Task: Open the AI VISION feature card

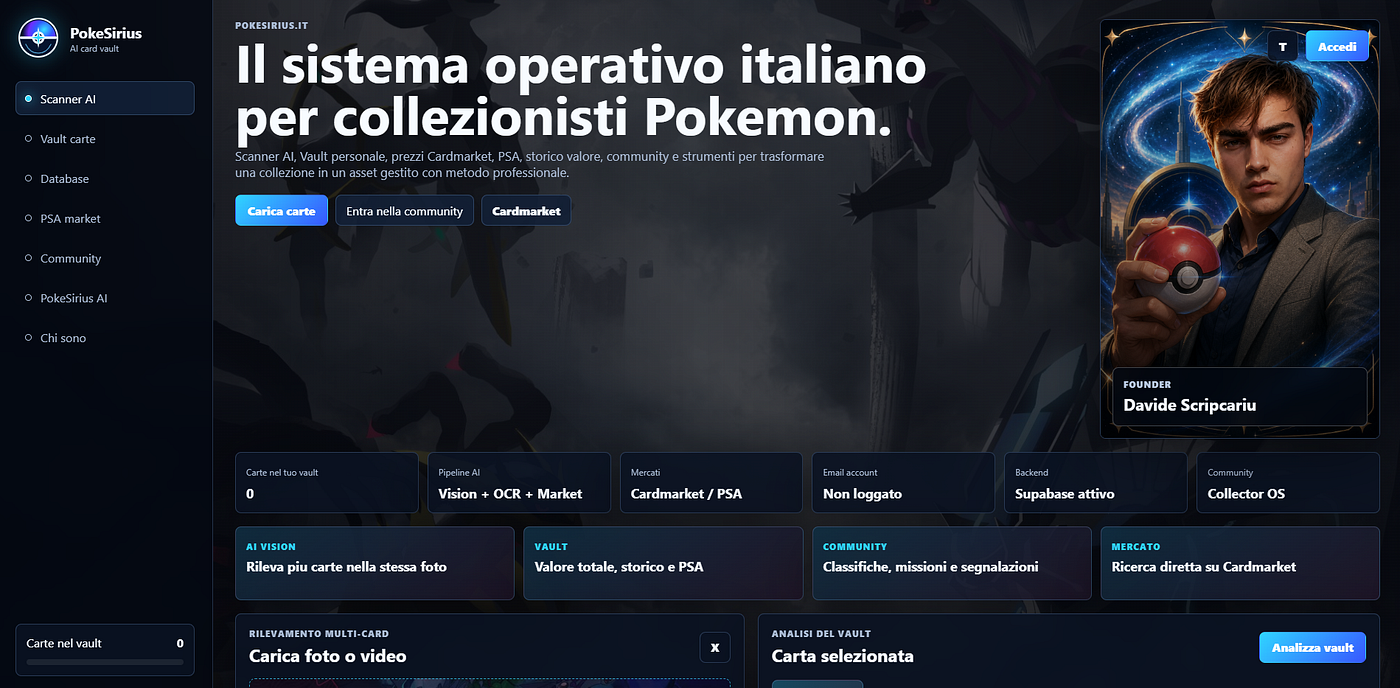Action: [x=375, y=563]
